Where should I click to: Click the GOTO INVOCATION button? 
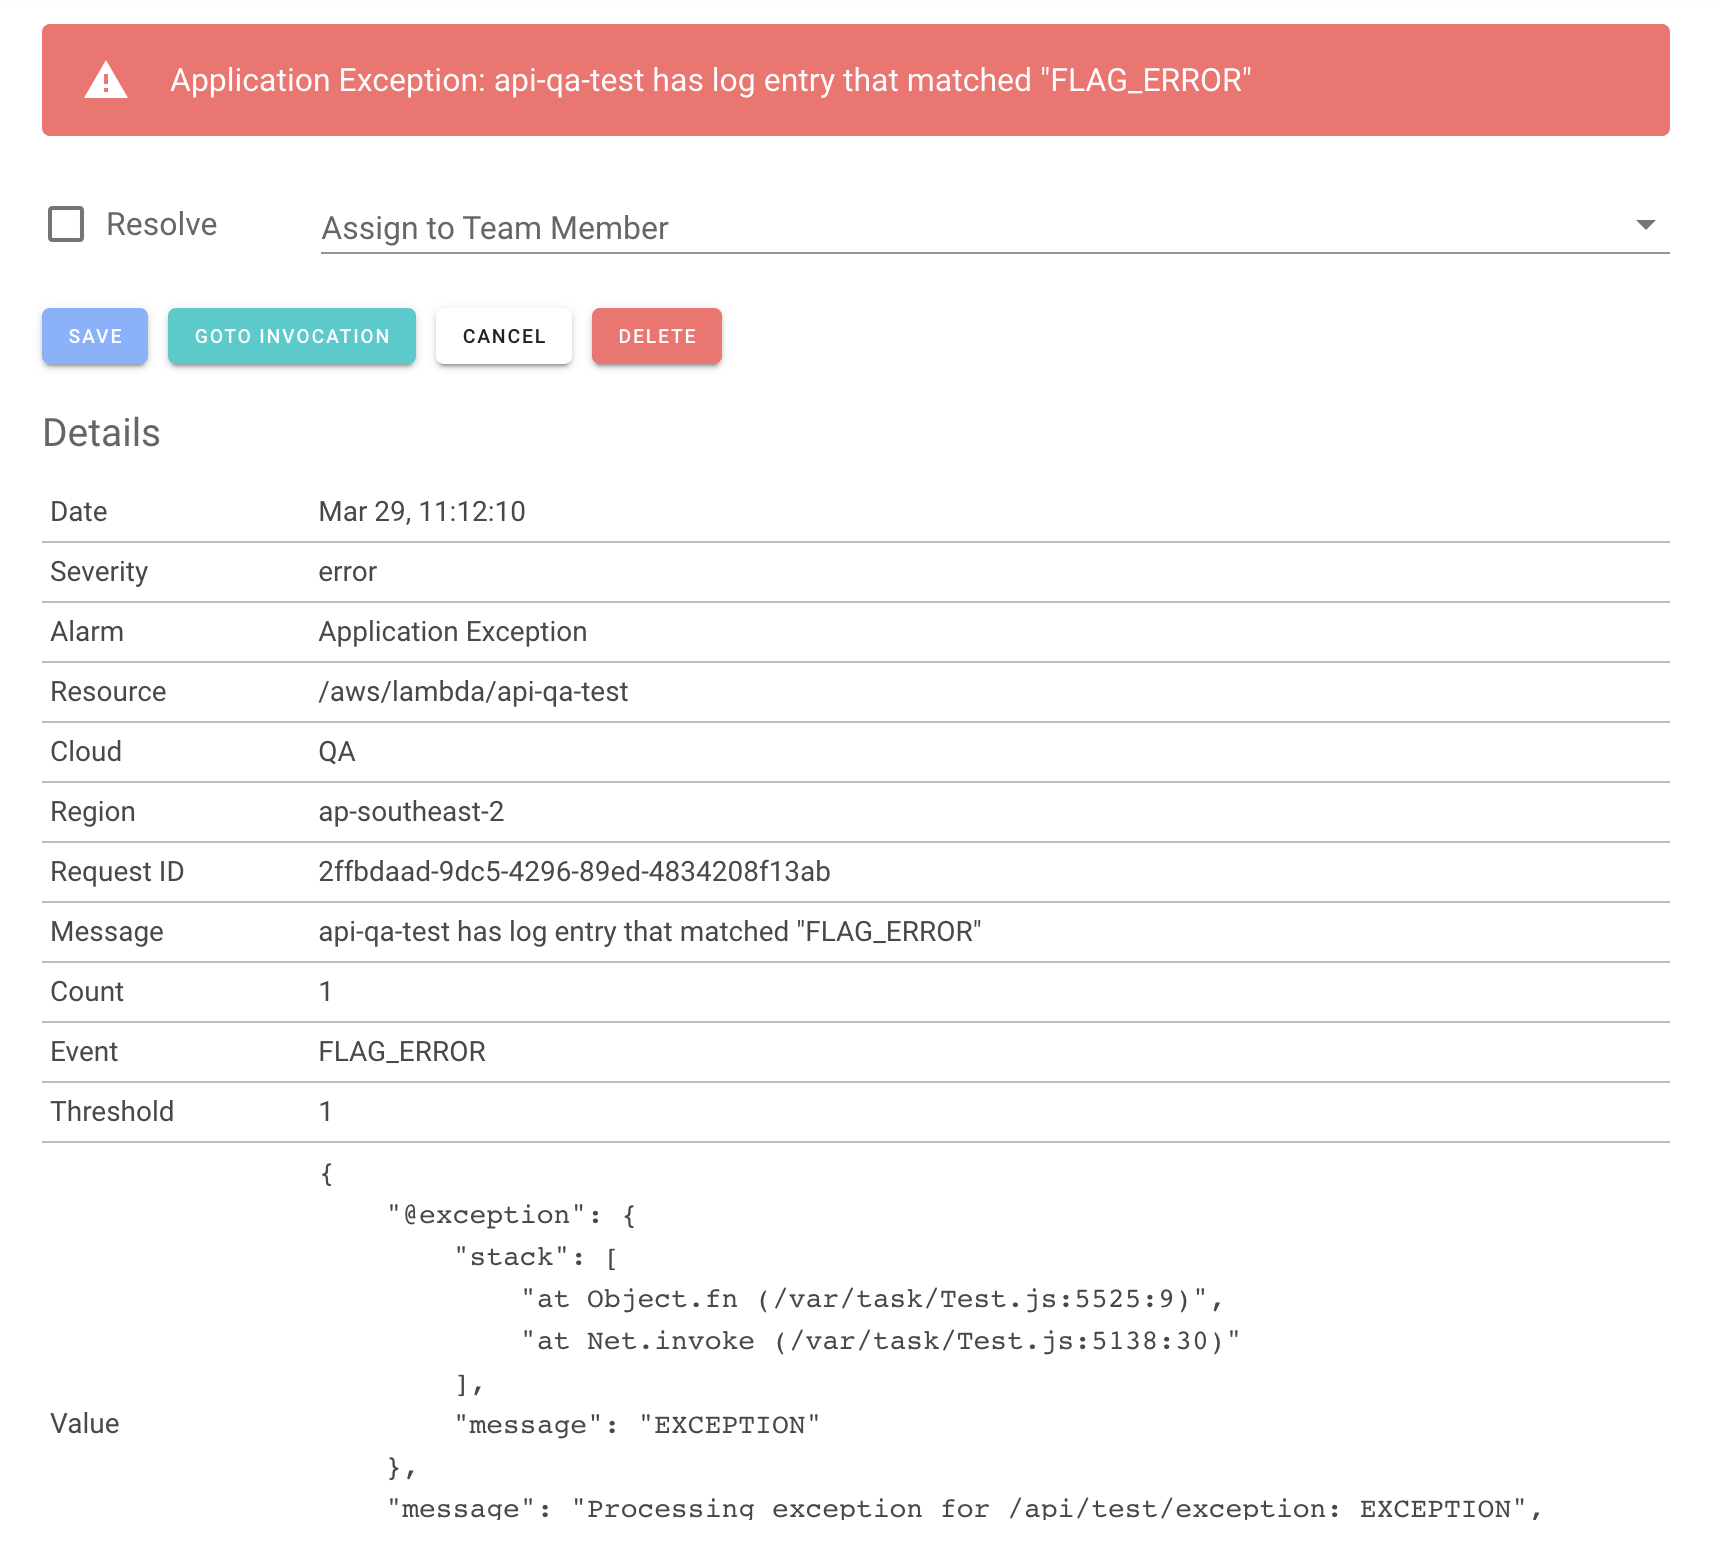click(292, 336)
